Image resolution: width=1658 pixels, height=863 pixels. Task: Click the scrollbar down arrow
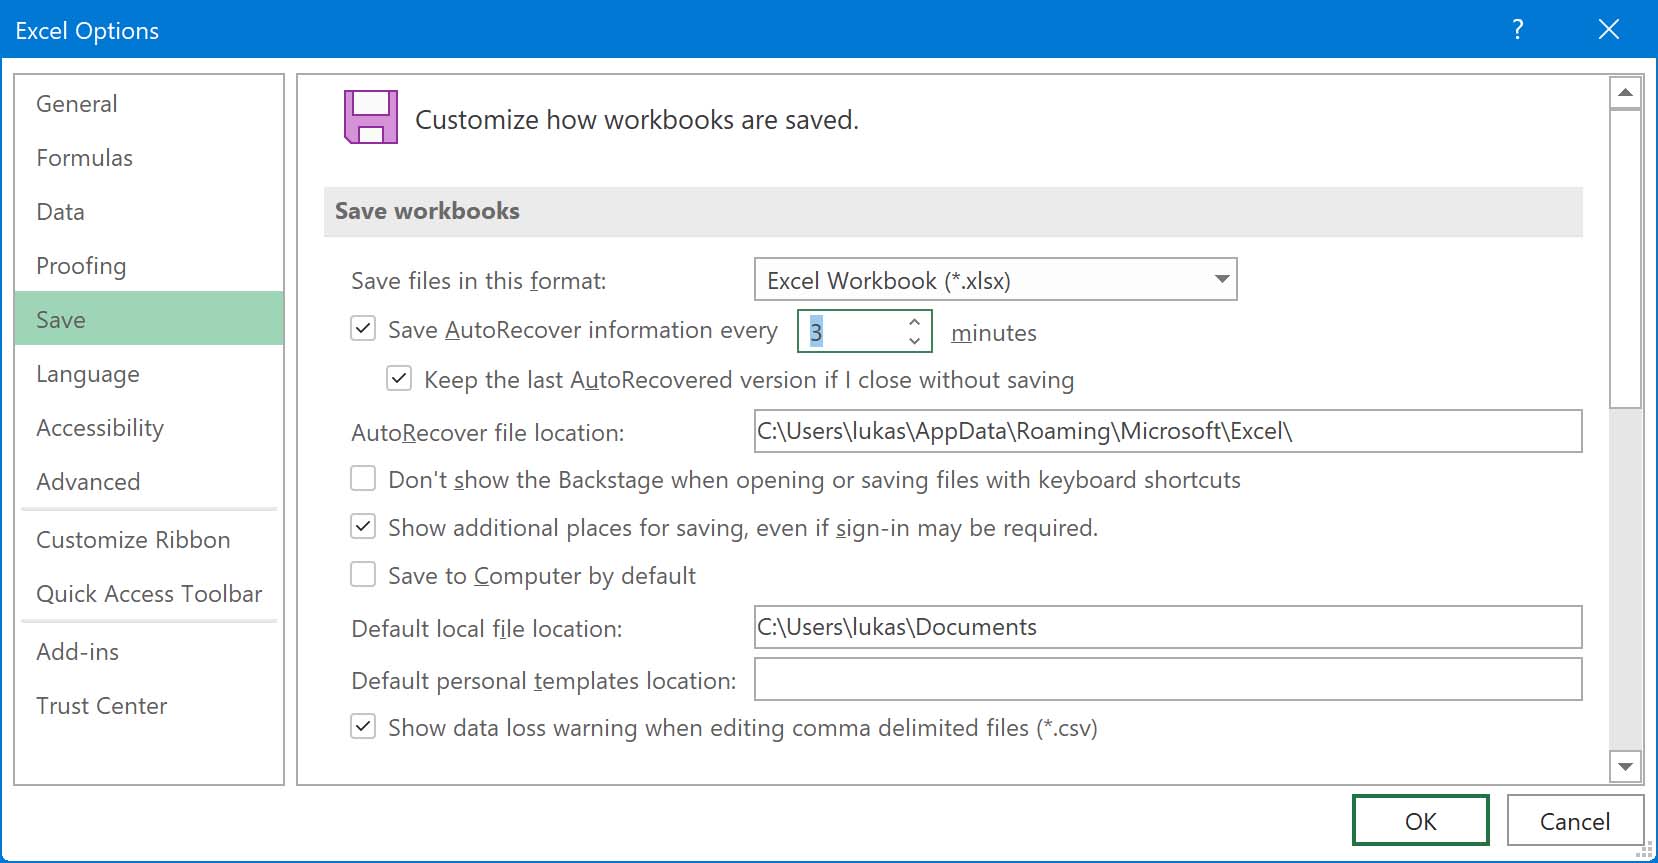[x=1625, y=767]
